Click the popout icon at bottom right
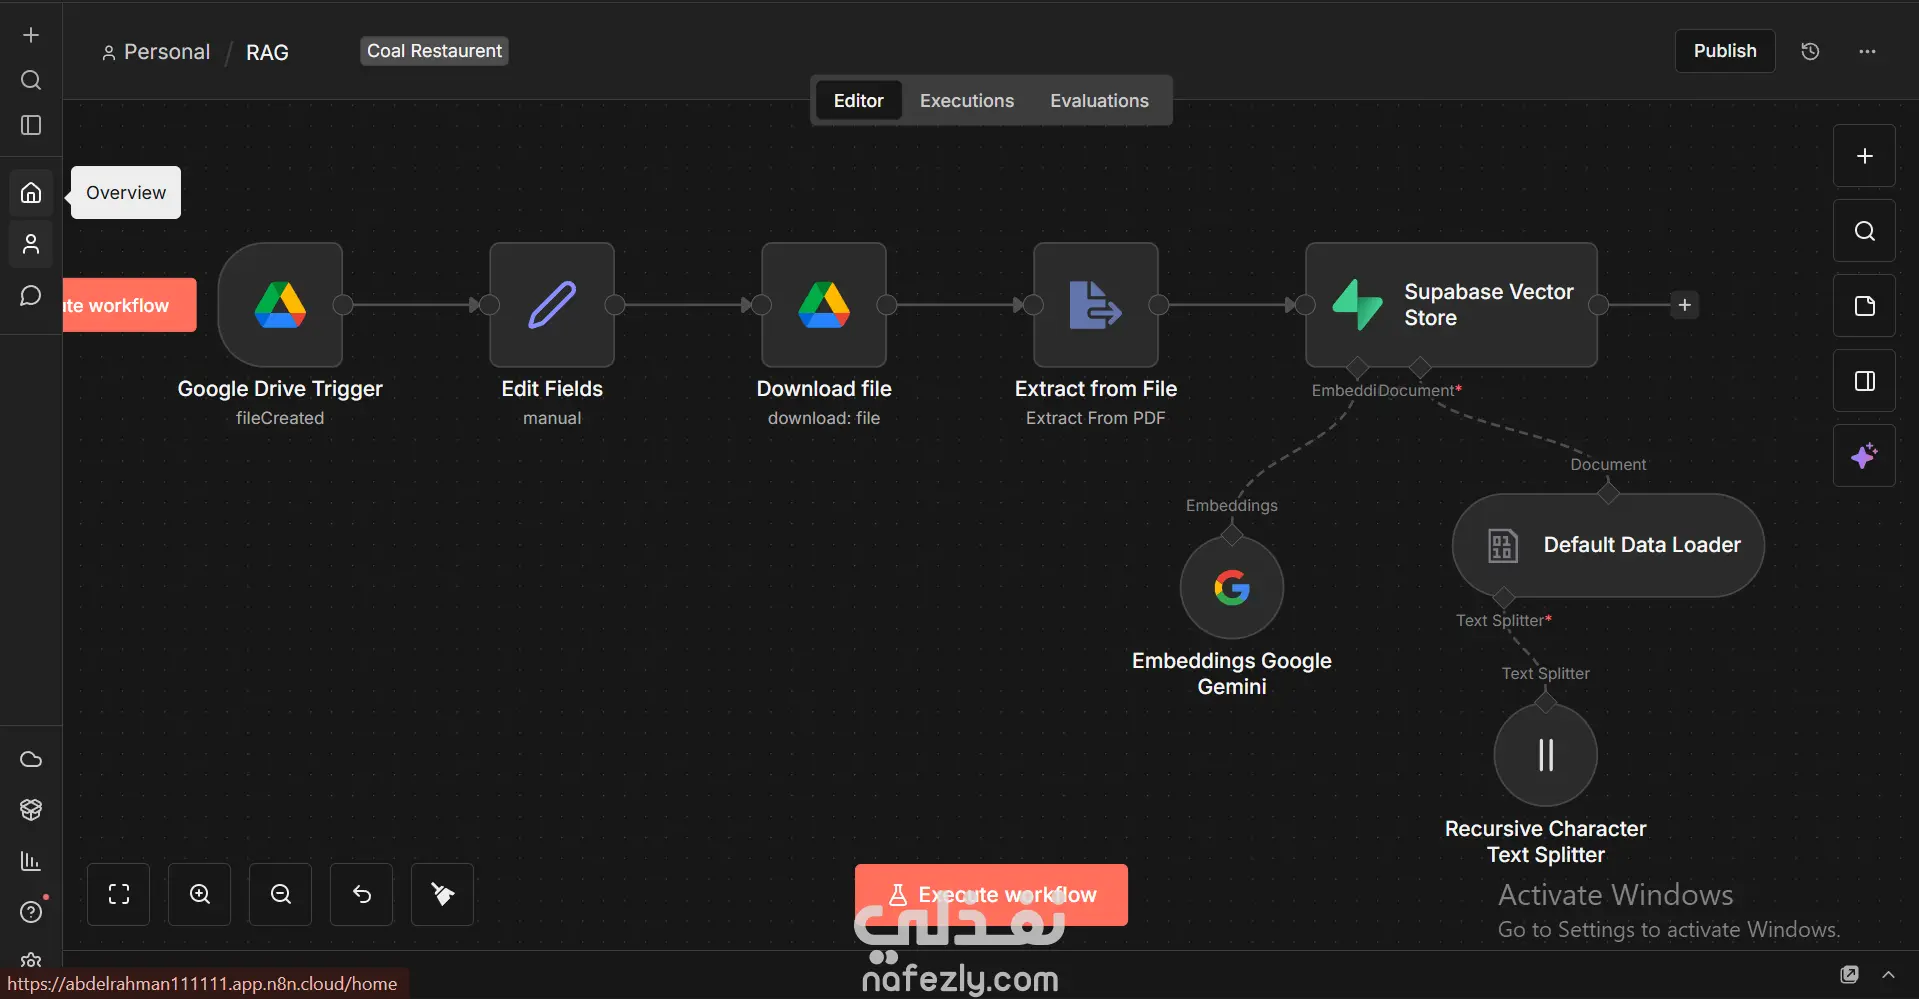1919x999 pixels. click(x=1850, y=974)
